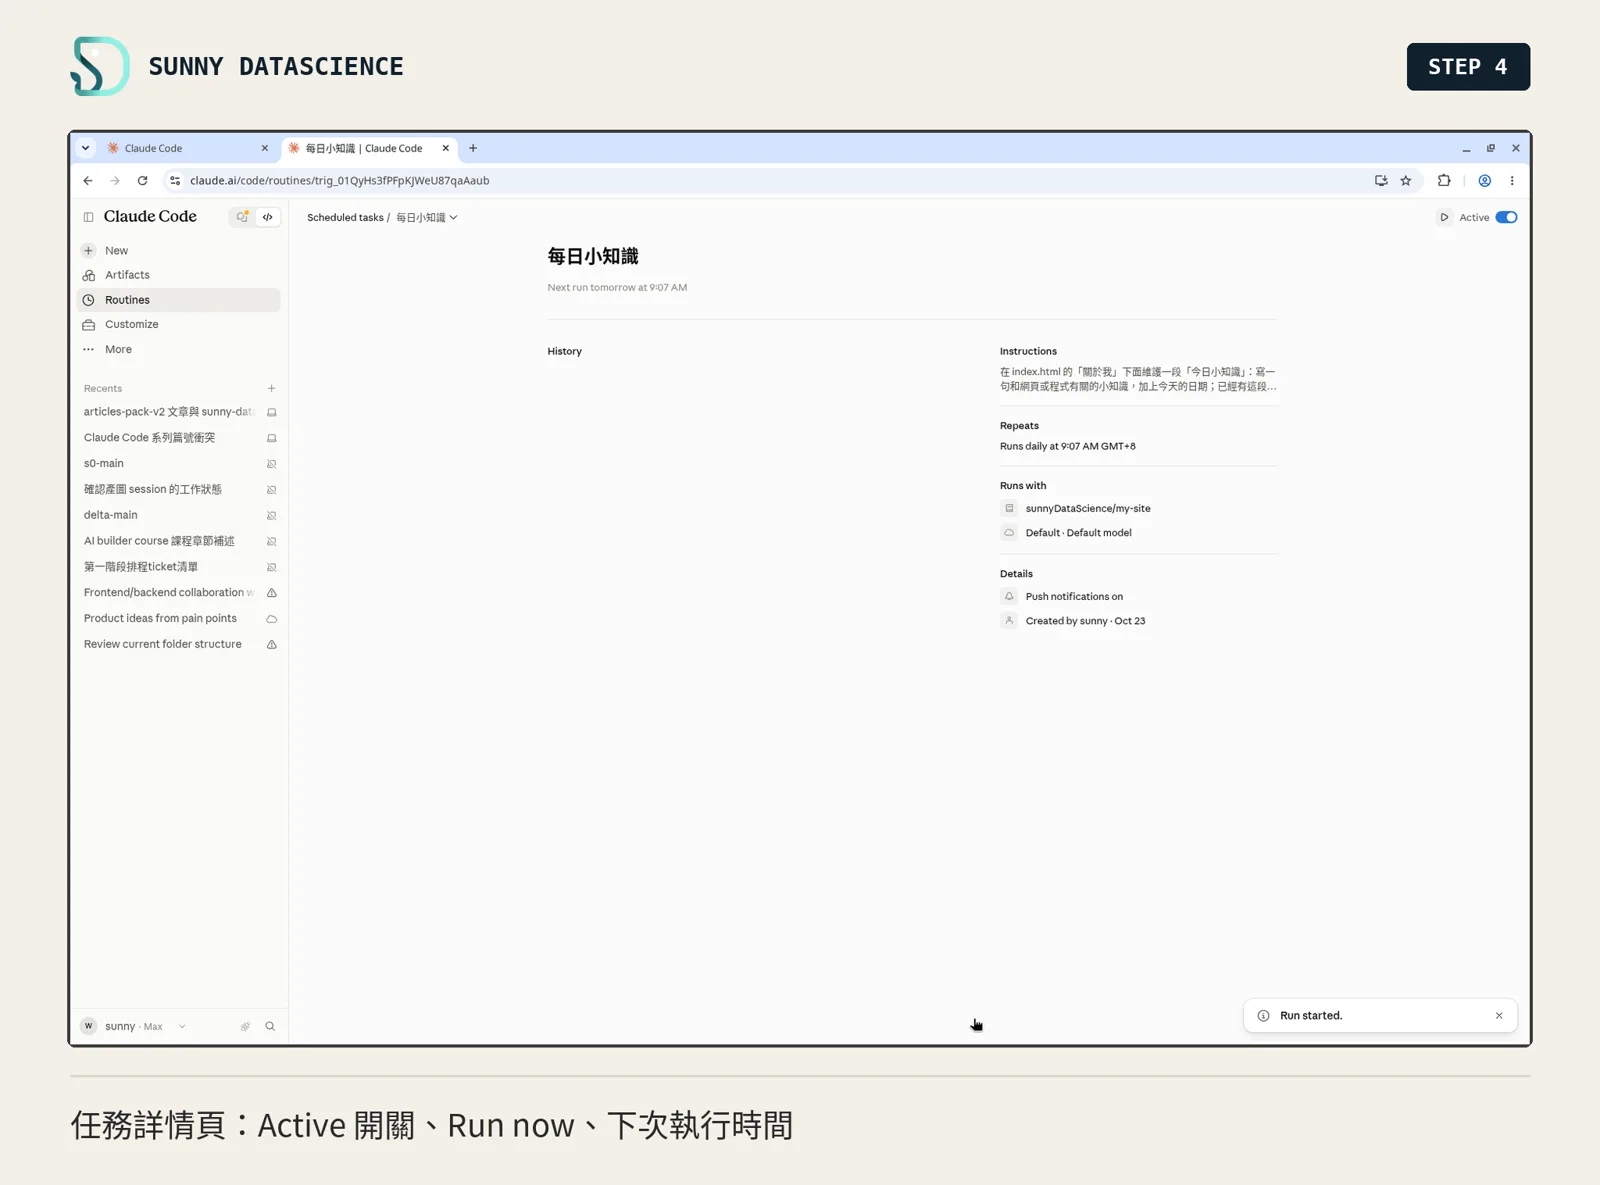
Task: Open a new browser tab
Action: click(x=473, y=148)
